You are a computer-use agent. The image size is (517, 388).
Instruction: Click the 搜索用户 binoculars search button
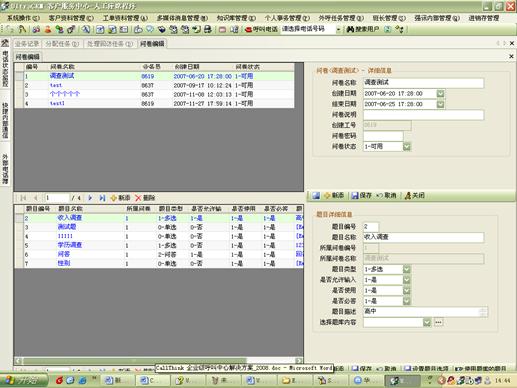362,29
